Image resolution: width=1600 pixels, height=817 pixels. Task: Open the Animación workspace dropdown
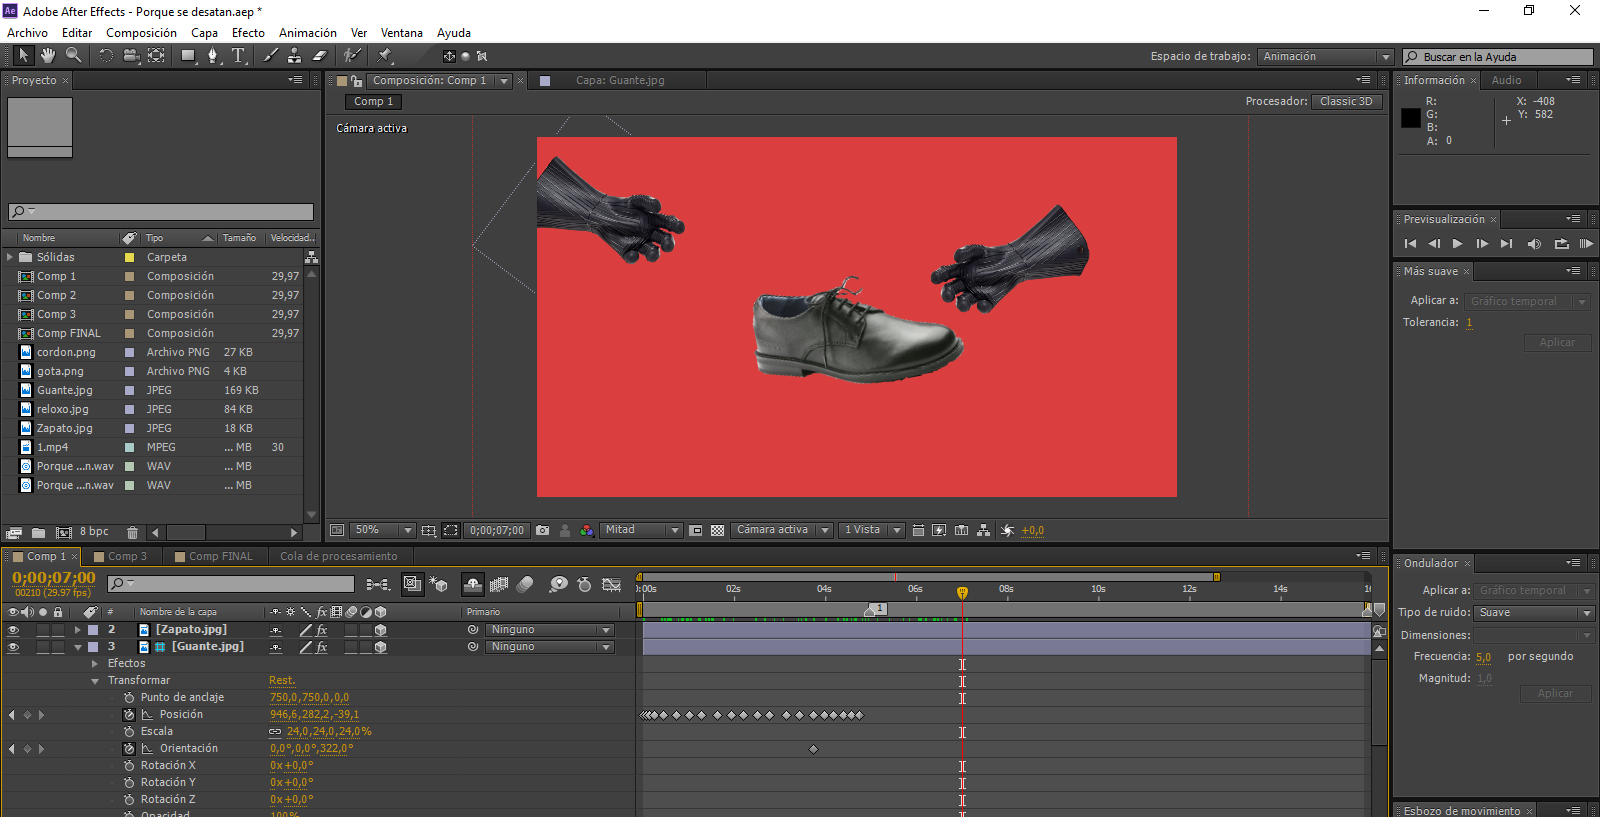click(x=1325, y=57)
